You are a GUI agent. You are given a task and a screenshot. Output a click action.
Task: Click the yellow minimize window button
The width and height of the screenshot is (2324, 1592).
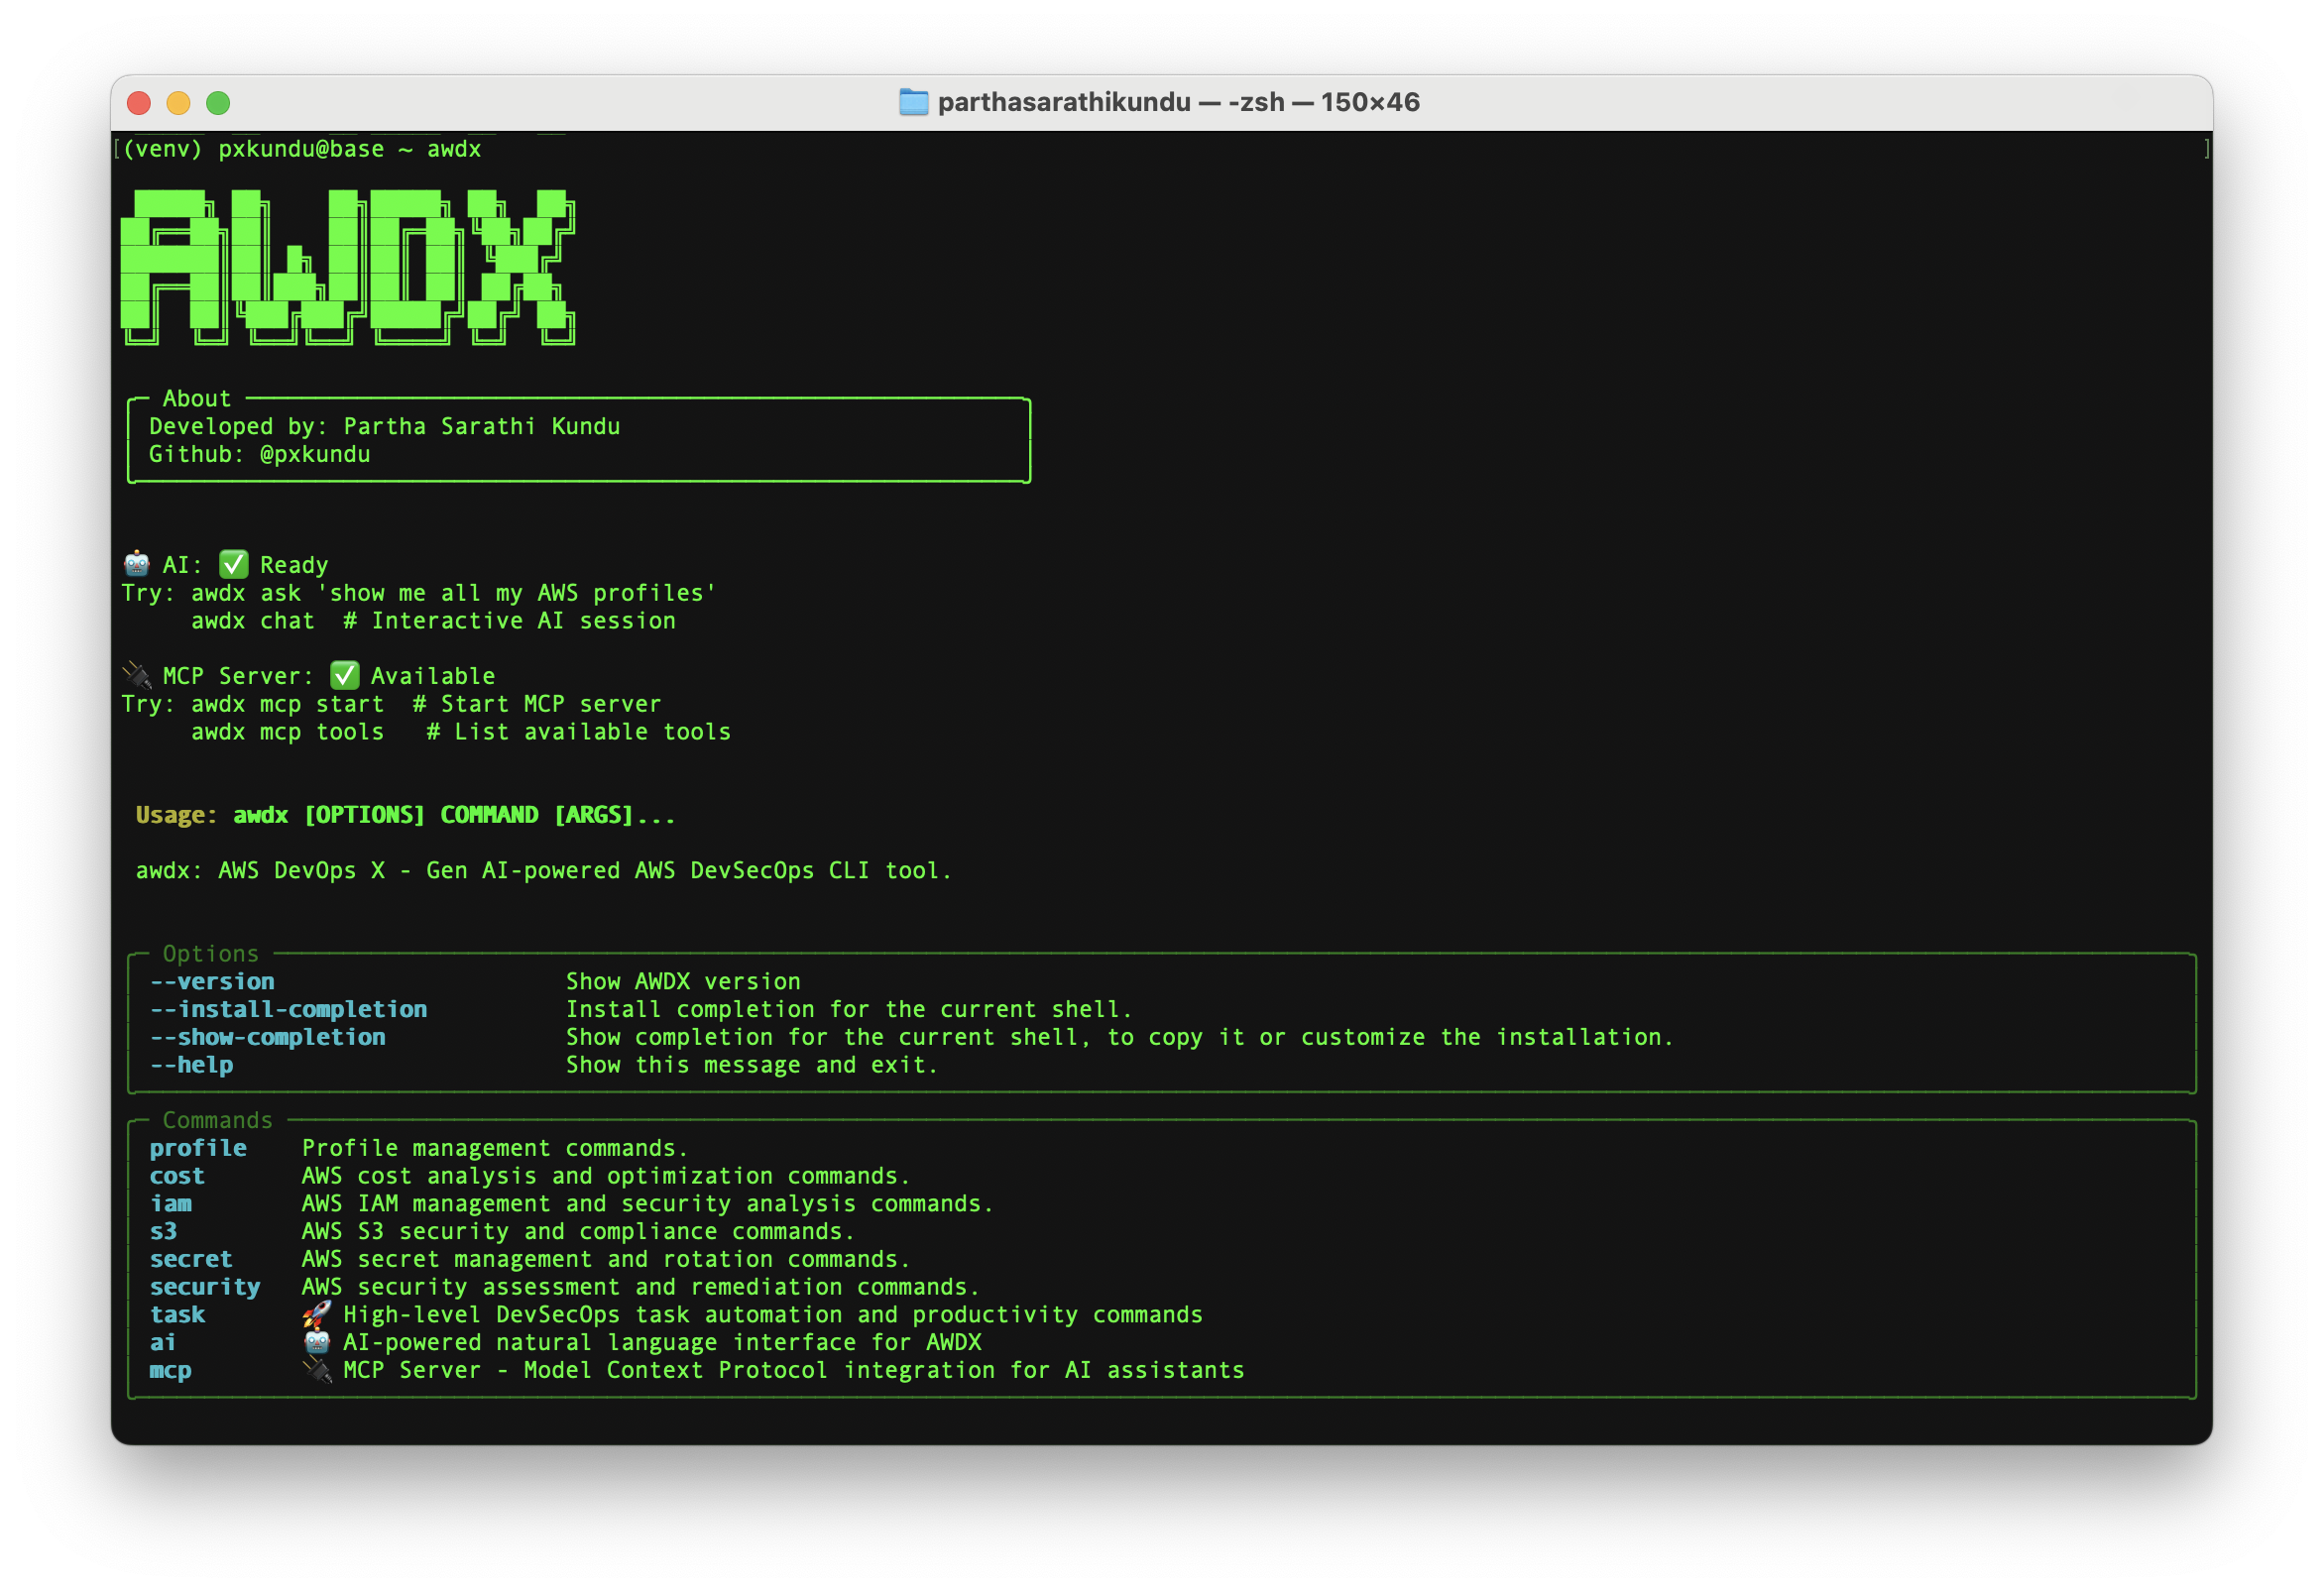(178, 103)
